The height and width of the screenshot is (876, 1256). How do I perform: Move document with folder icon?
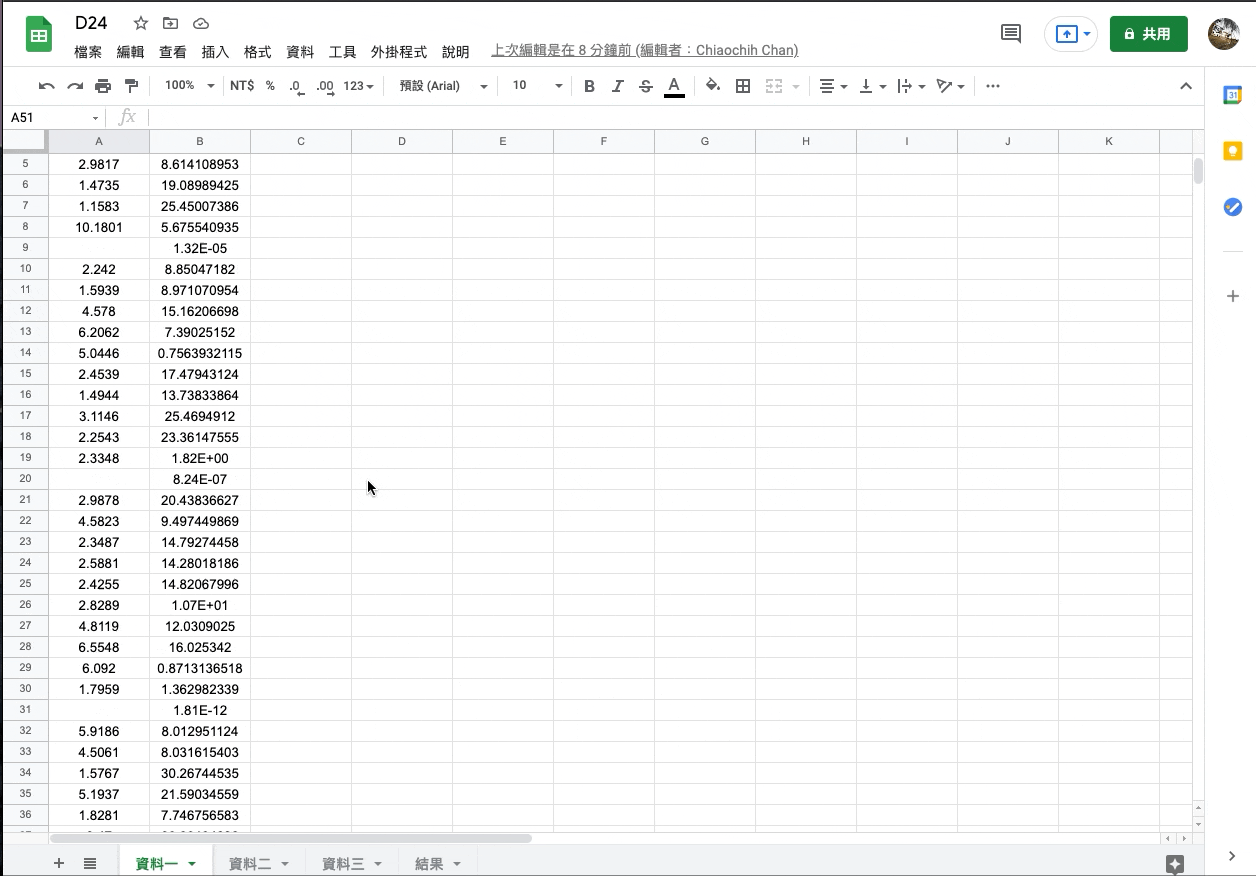coord(171,23)
